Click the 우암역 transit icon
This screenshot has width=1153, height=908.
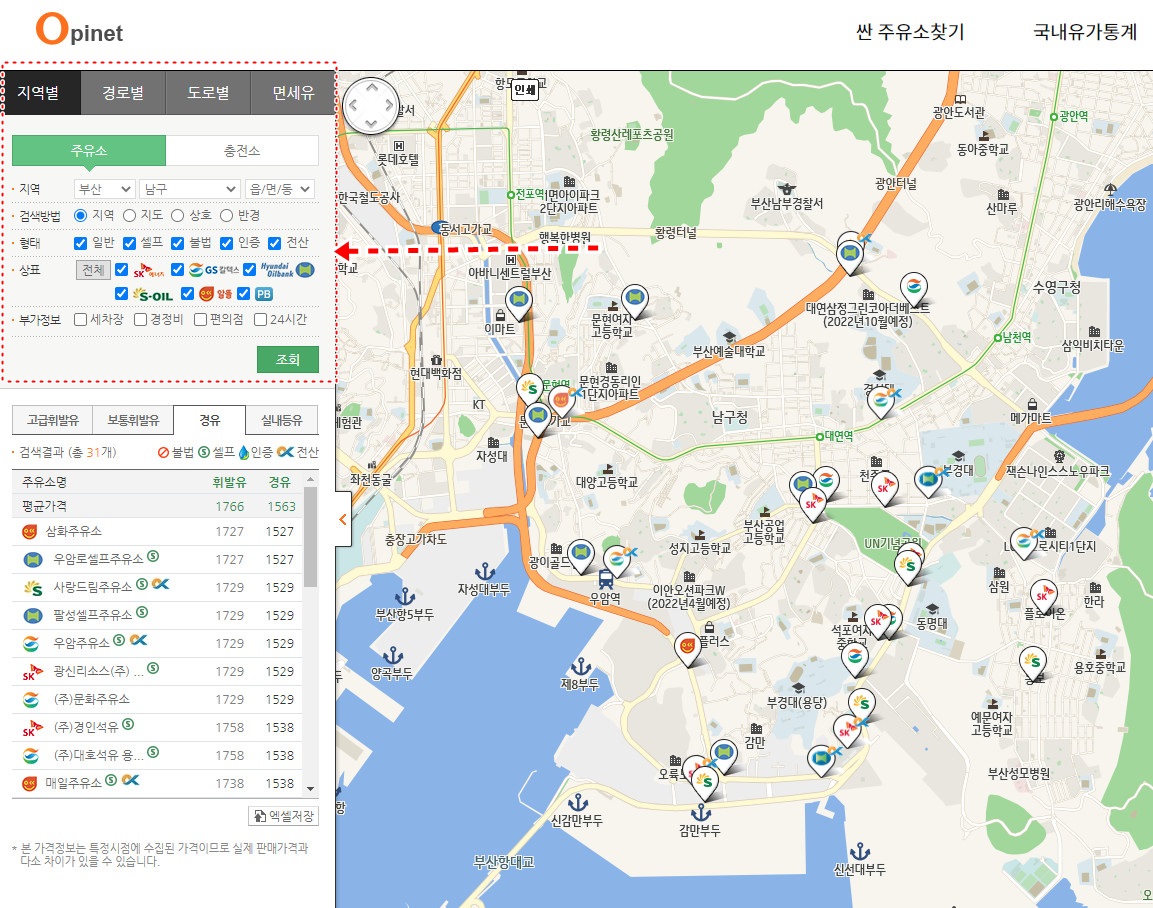click(x=606, y=579)
